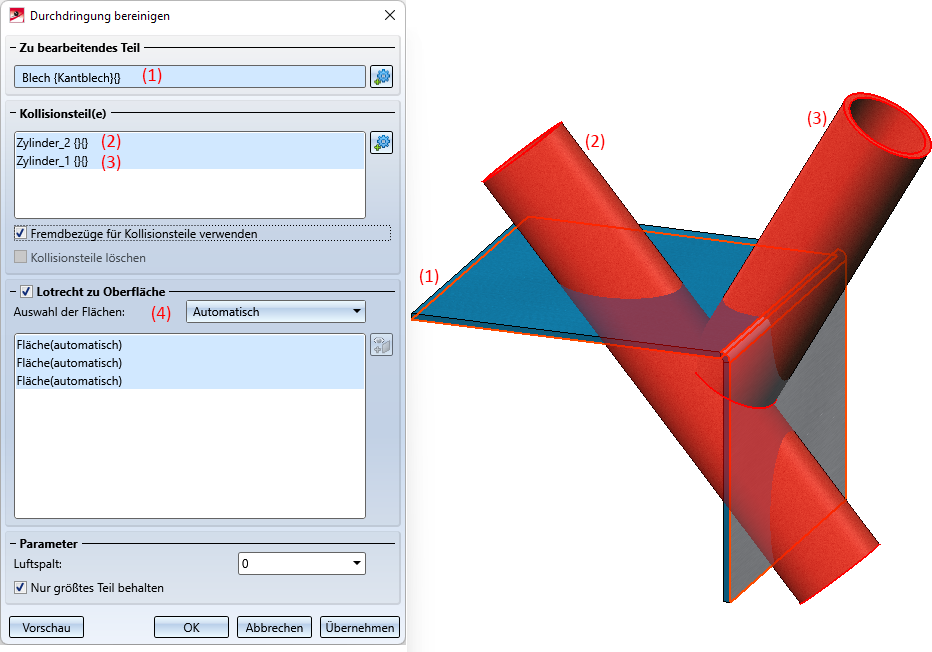Select the second Fläche(automatisch) entry
The image size is (932, 652).
point(190,363)
